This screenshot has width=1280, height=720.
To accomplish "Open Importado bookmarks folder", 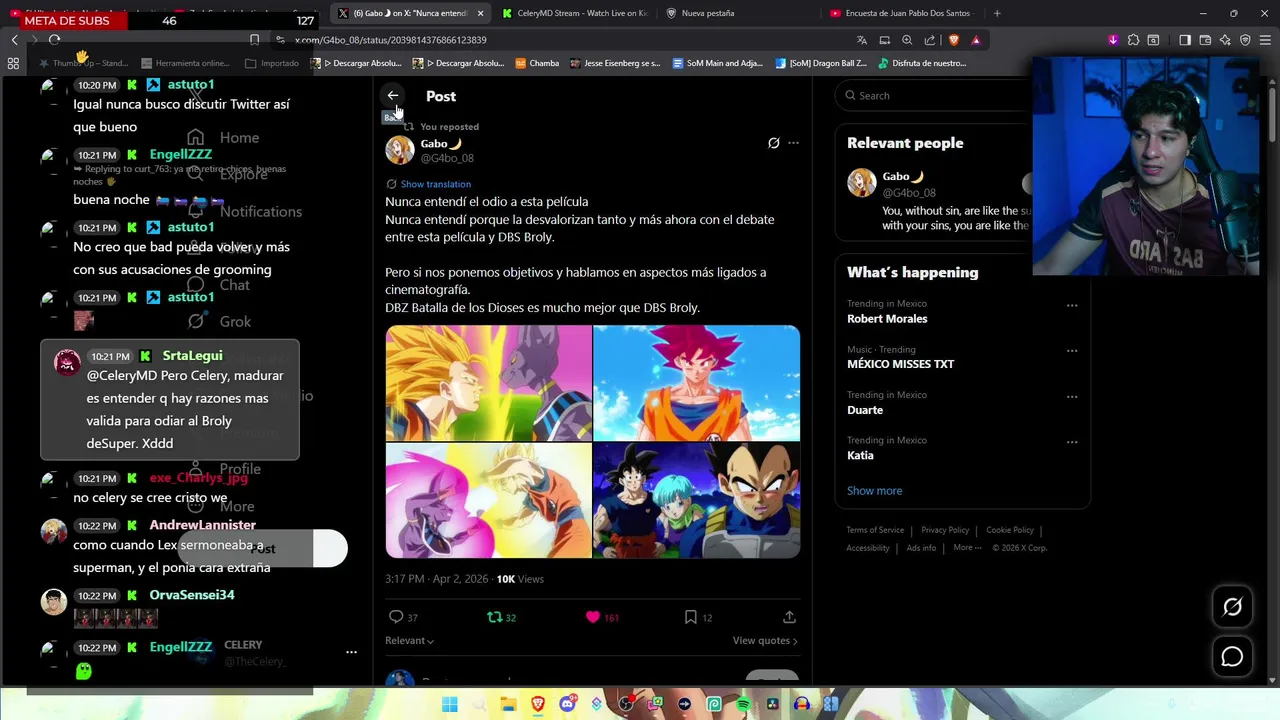I will coord(272,63).
